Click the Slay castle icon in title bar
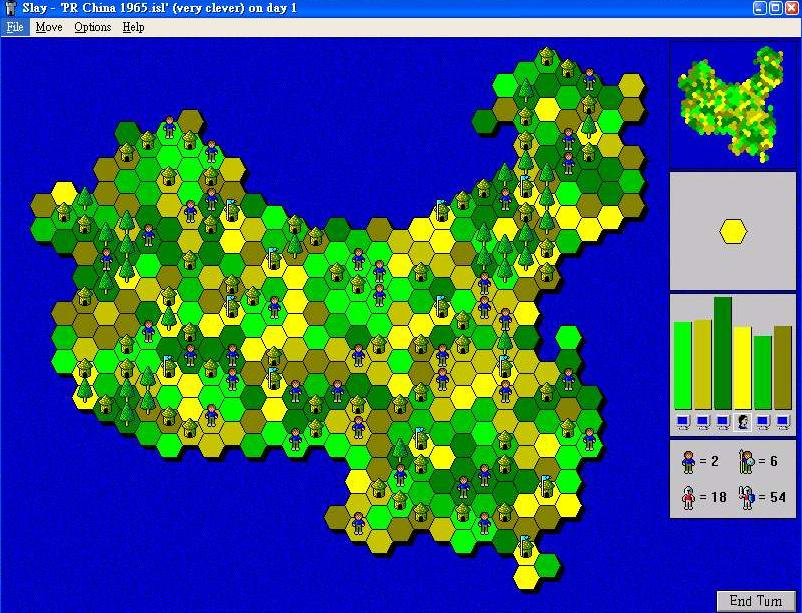This screenshot has width=802, height=613. coord(11,8)
